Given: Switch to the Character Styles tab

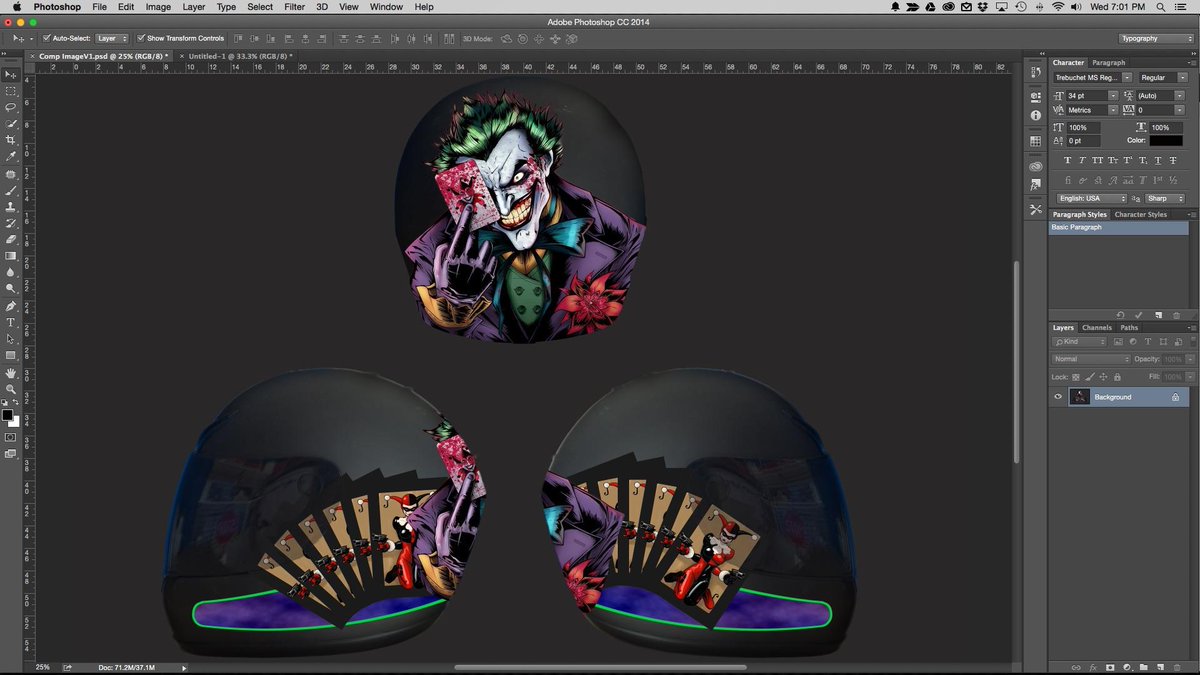Looking at the screenshot, I should (x=1141, y=214).
